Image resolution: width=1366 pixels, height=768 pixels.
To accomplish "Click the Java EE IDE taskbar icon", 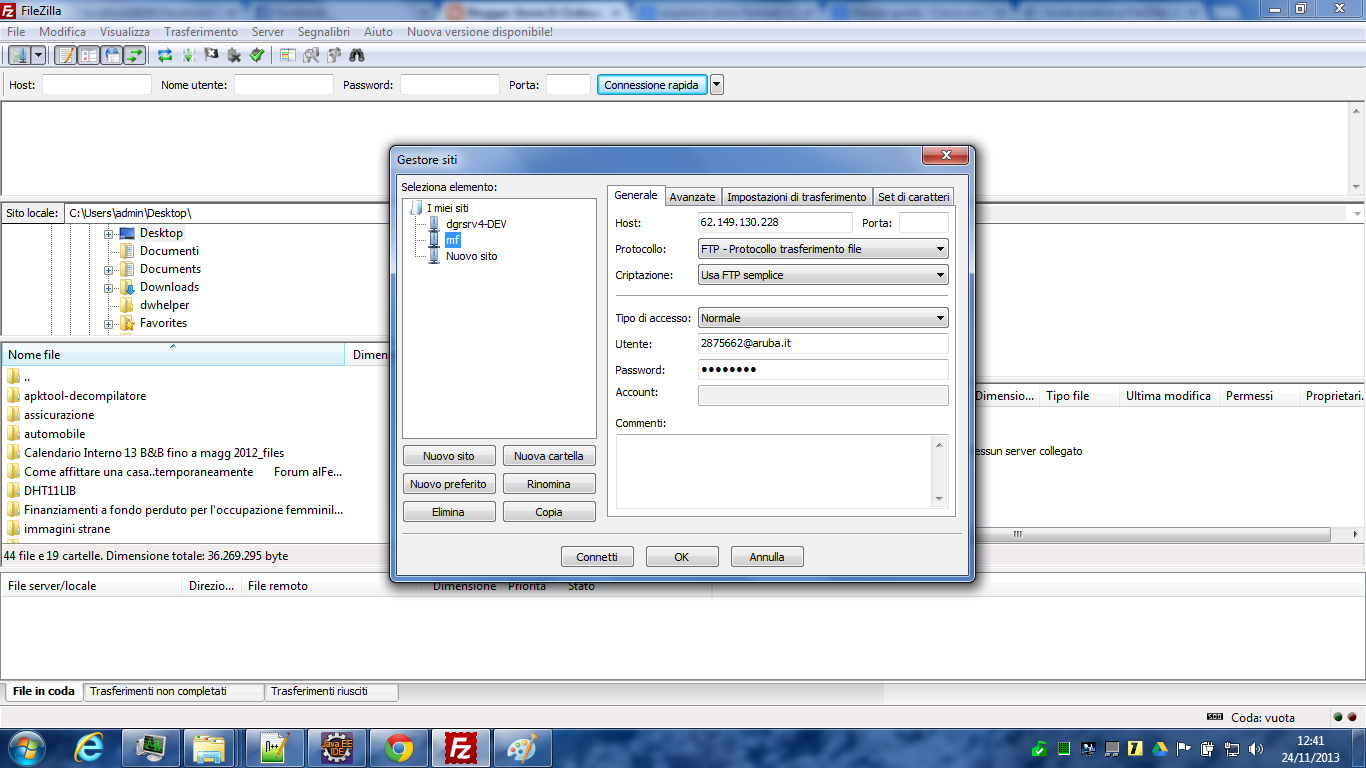I will pyautogui.click(x=337, y=748).
